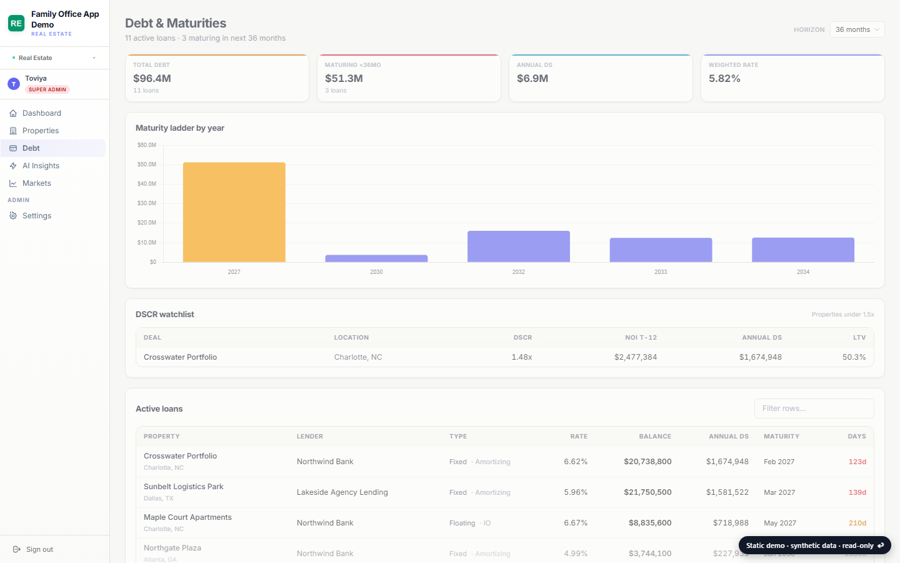900x563 pixels.
Task: Click the $20,738,800 balance cell
Action: click(x=647, y=461)
